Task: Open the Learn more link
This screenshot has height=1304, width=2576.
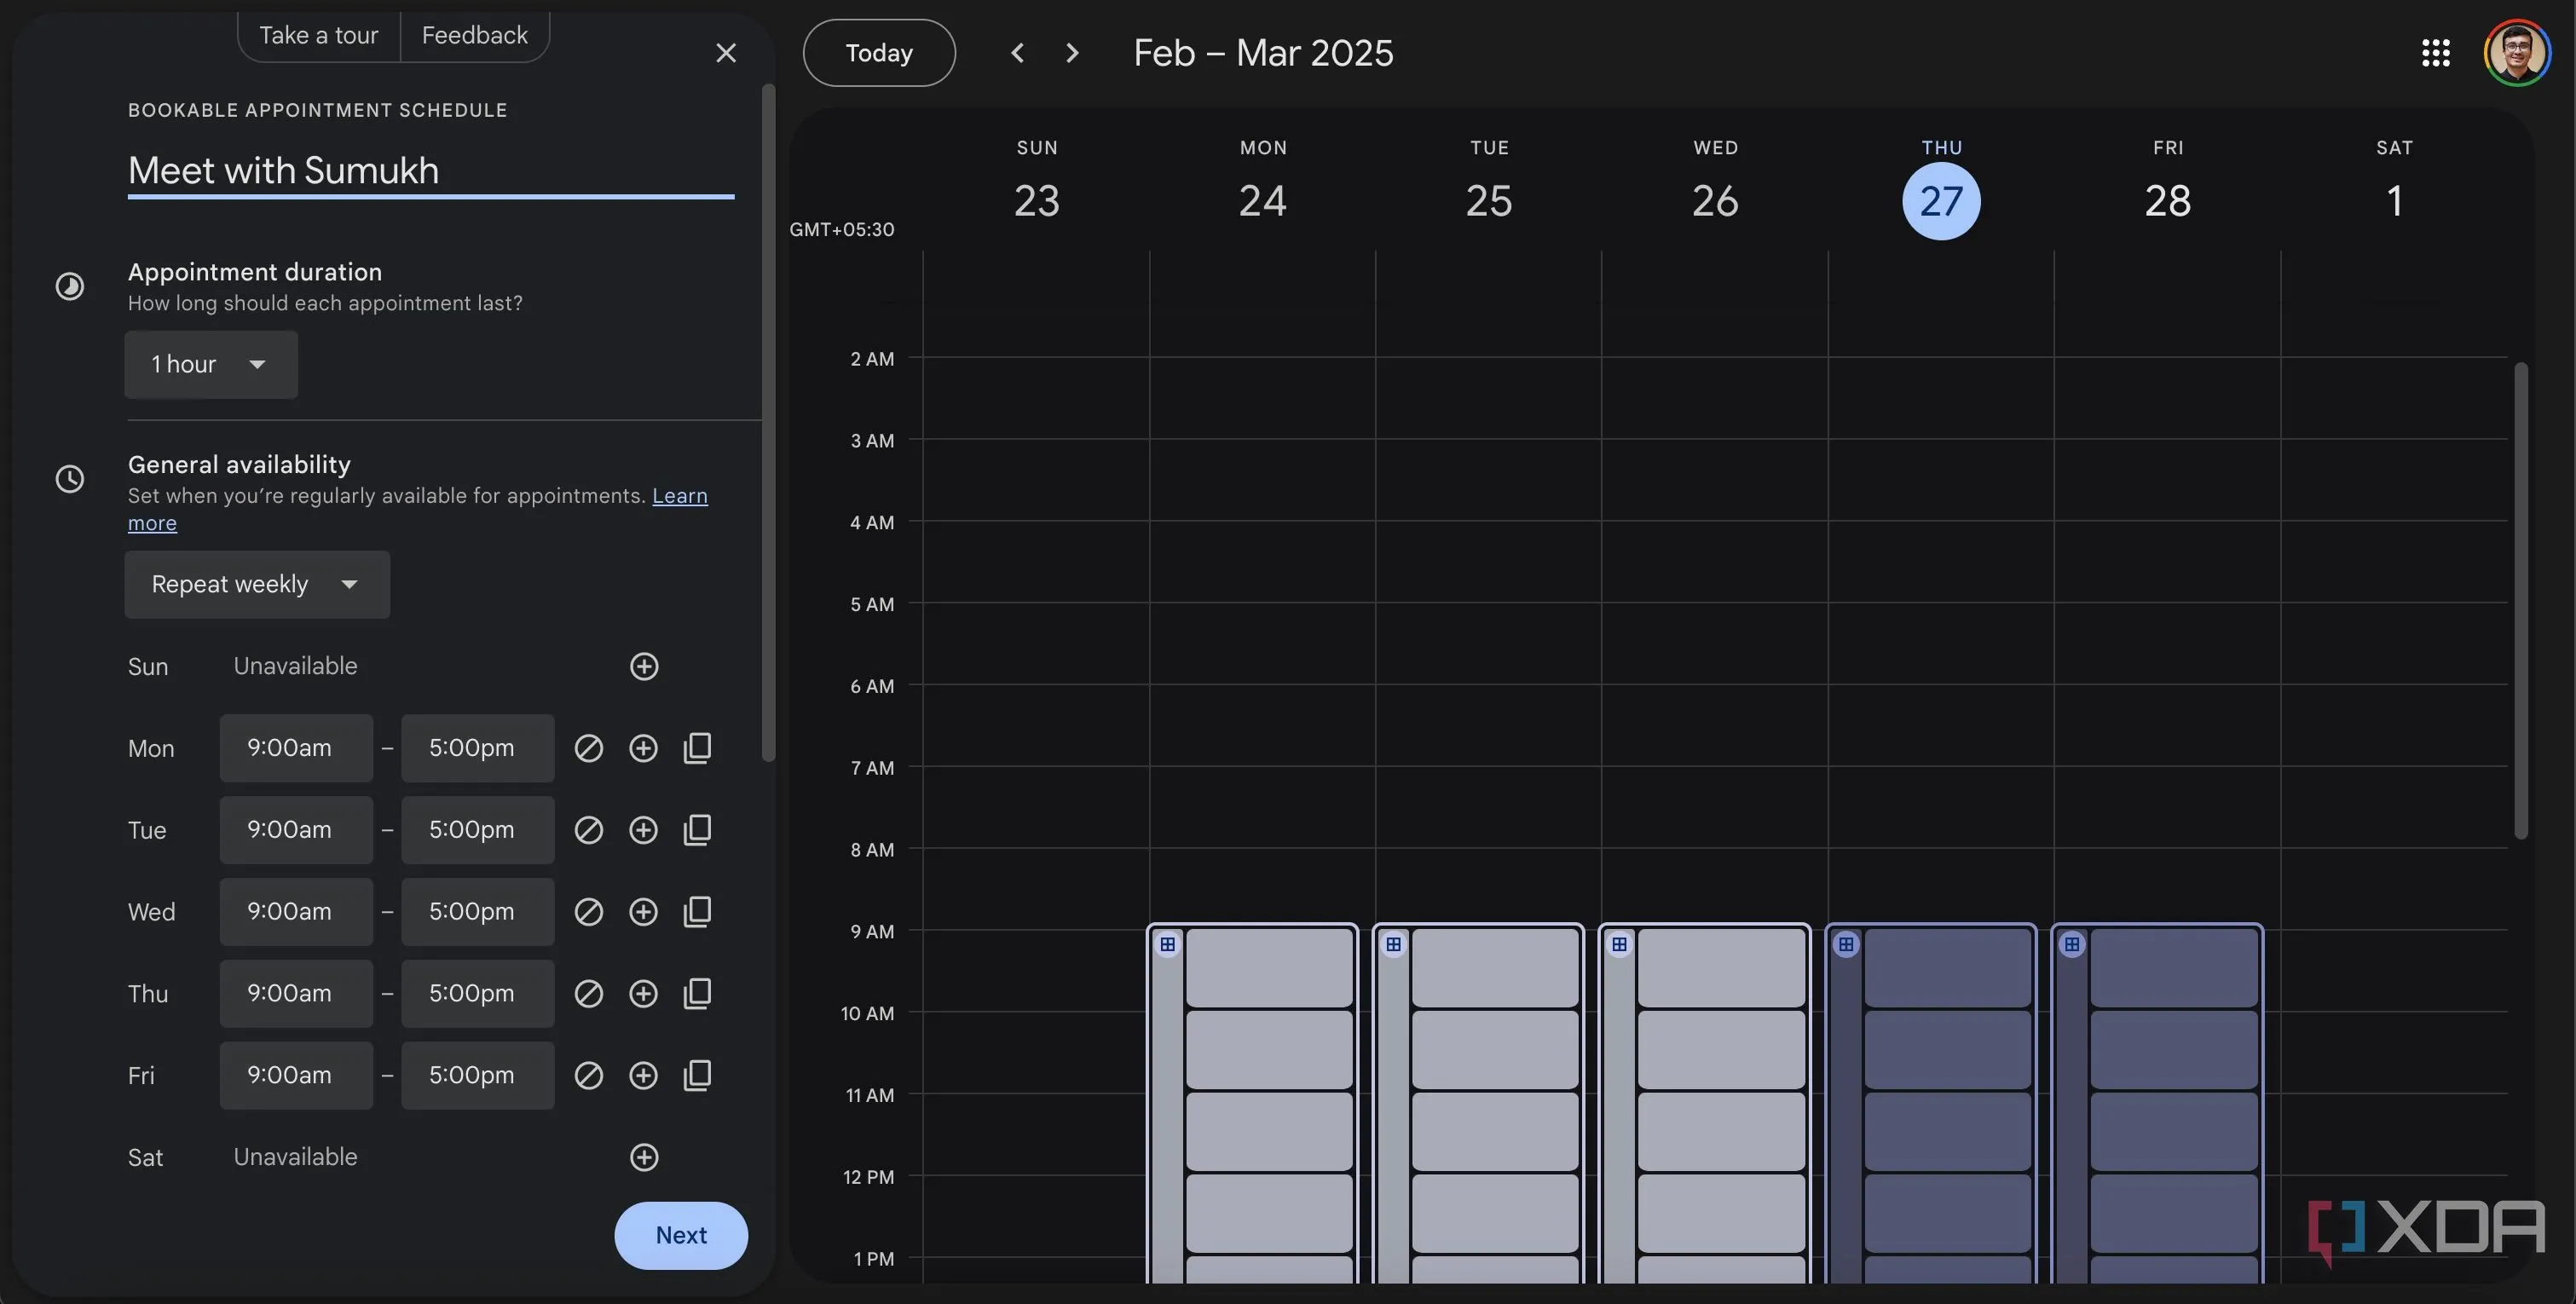Action: coord(679,496)
